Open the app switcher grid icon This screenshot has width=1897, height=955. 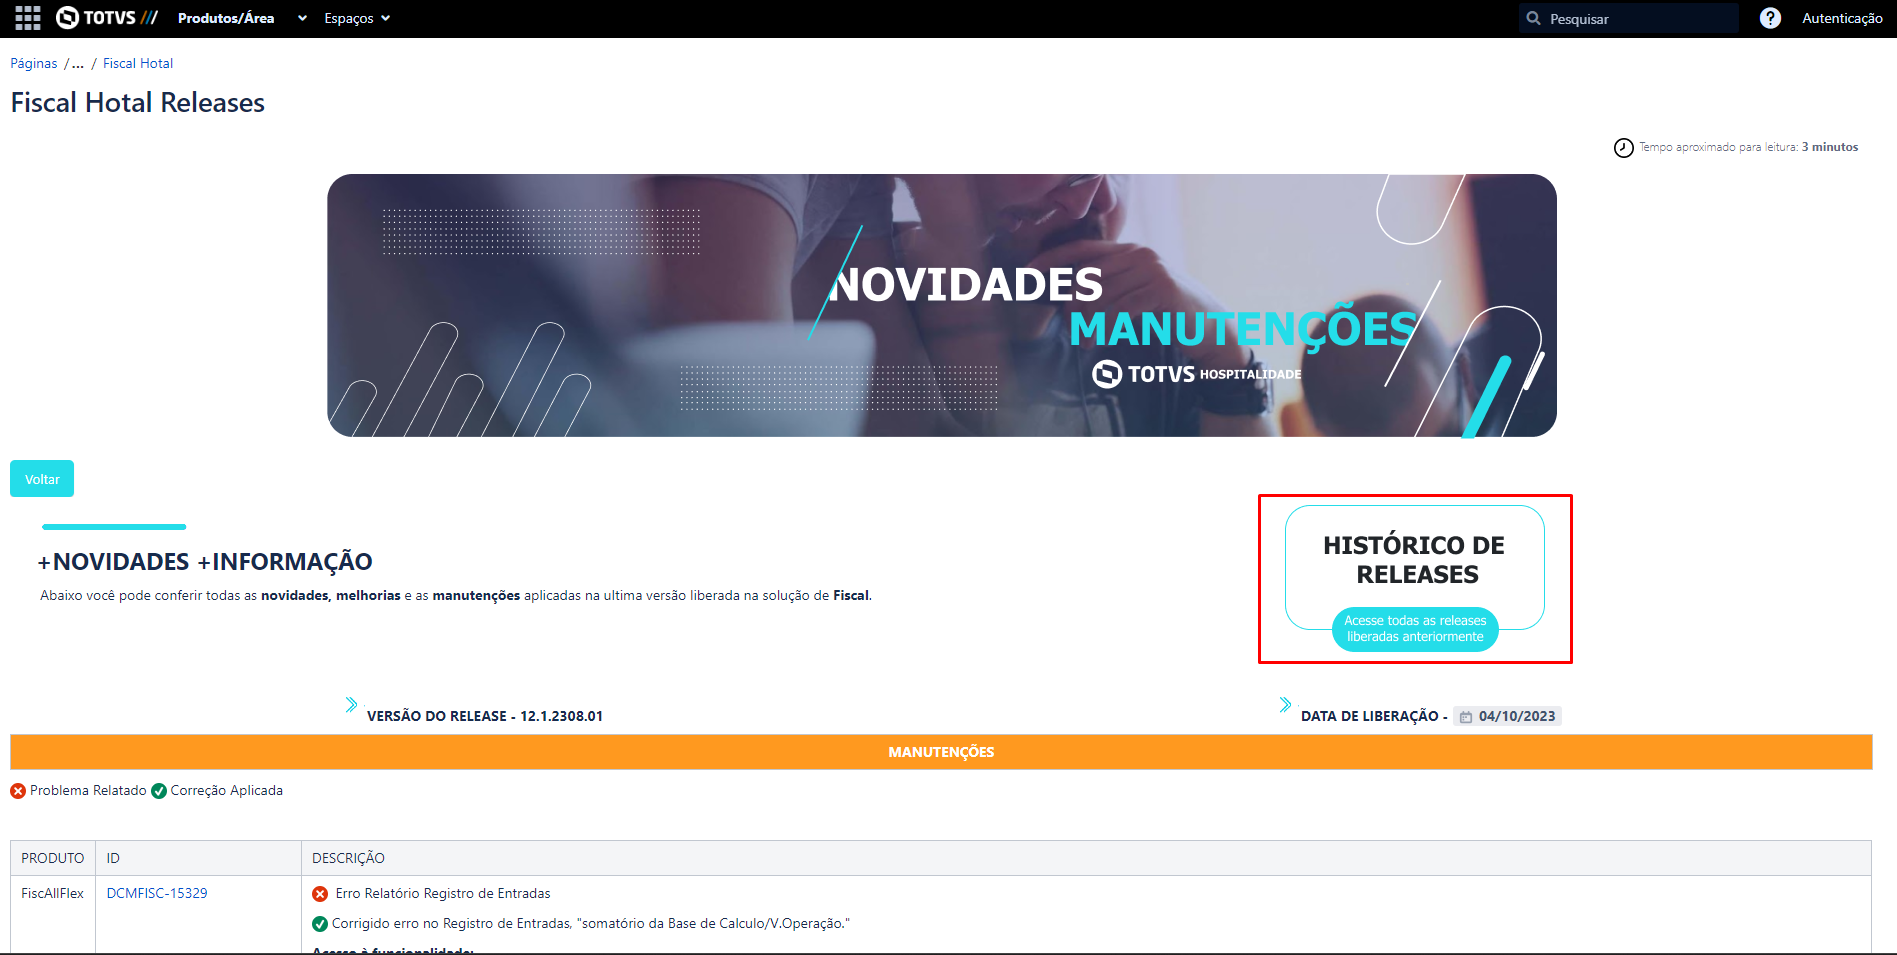(x=28, y=18)
